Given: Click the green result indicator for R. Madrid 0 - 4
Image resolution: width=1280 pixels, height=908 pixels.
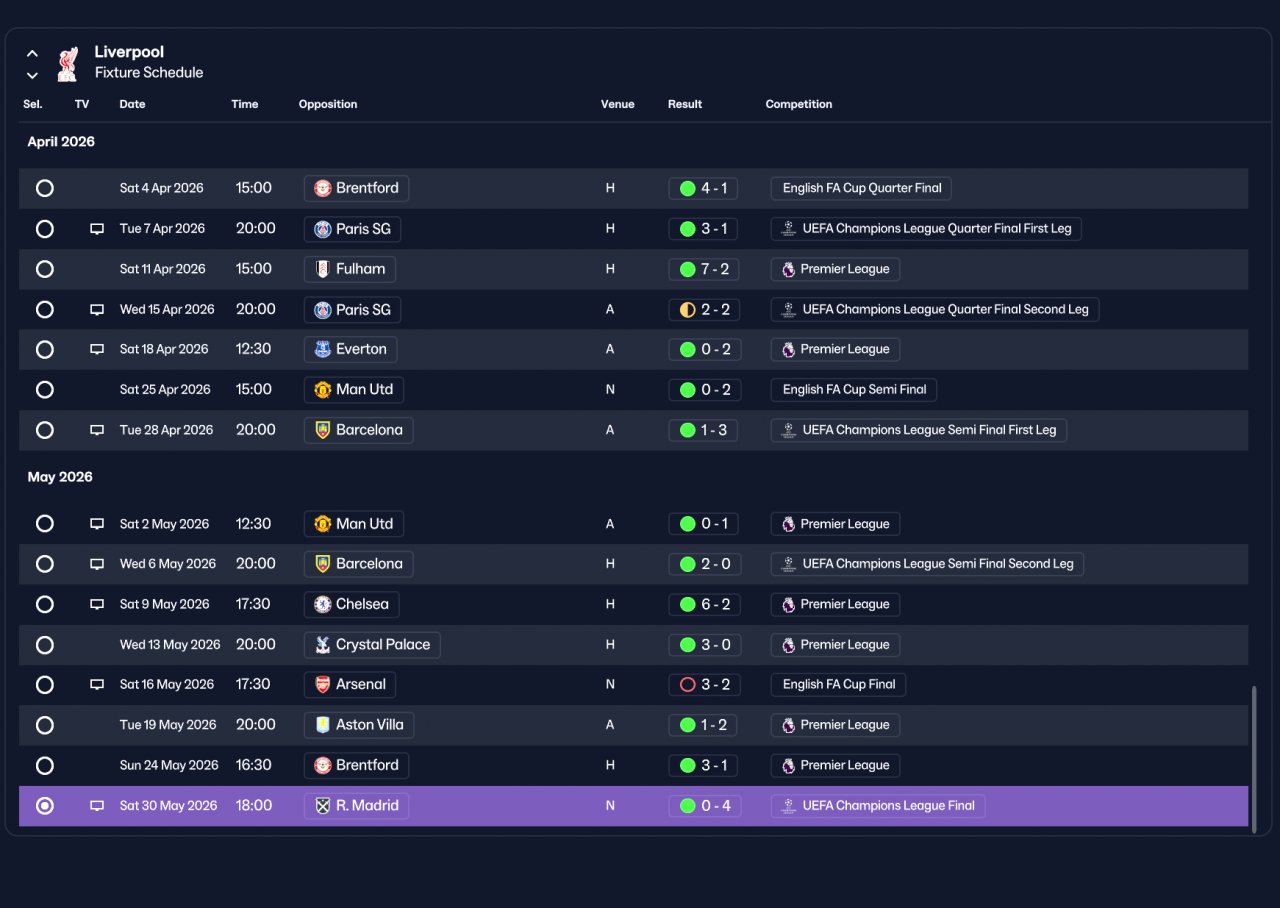Looking at the screenshot, I should click(x=687, y=806).
